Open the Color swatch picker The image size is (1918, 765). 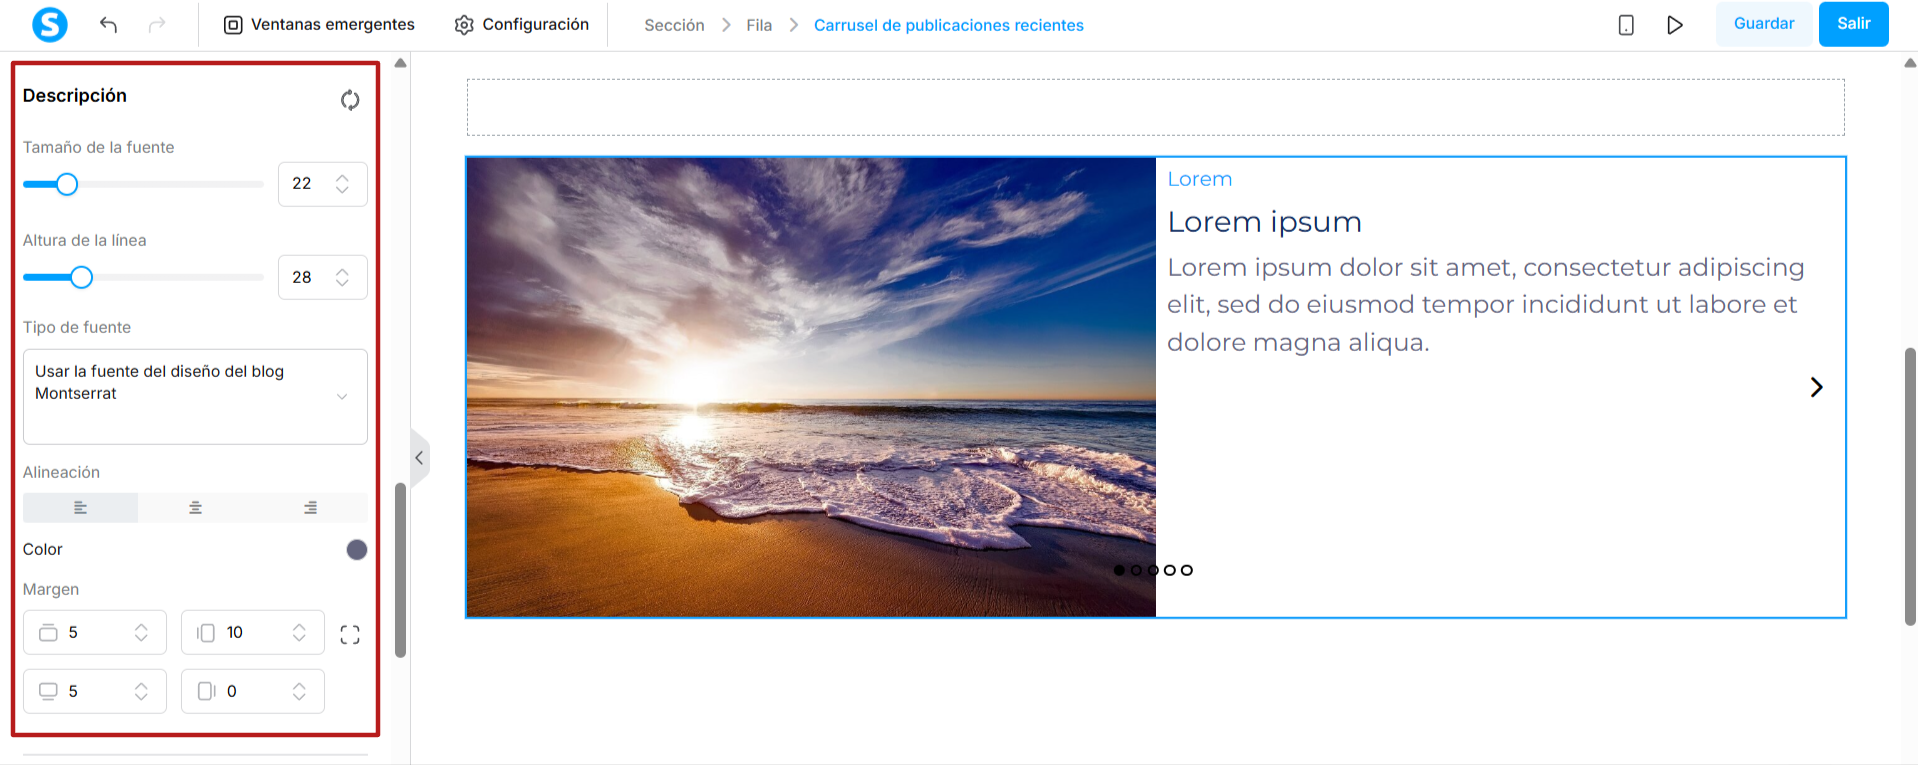[357, 550]
